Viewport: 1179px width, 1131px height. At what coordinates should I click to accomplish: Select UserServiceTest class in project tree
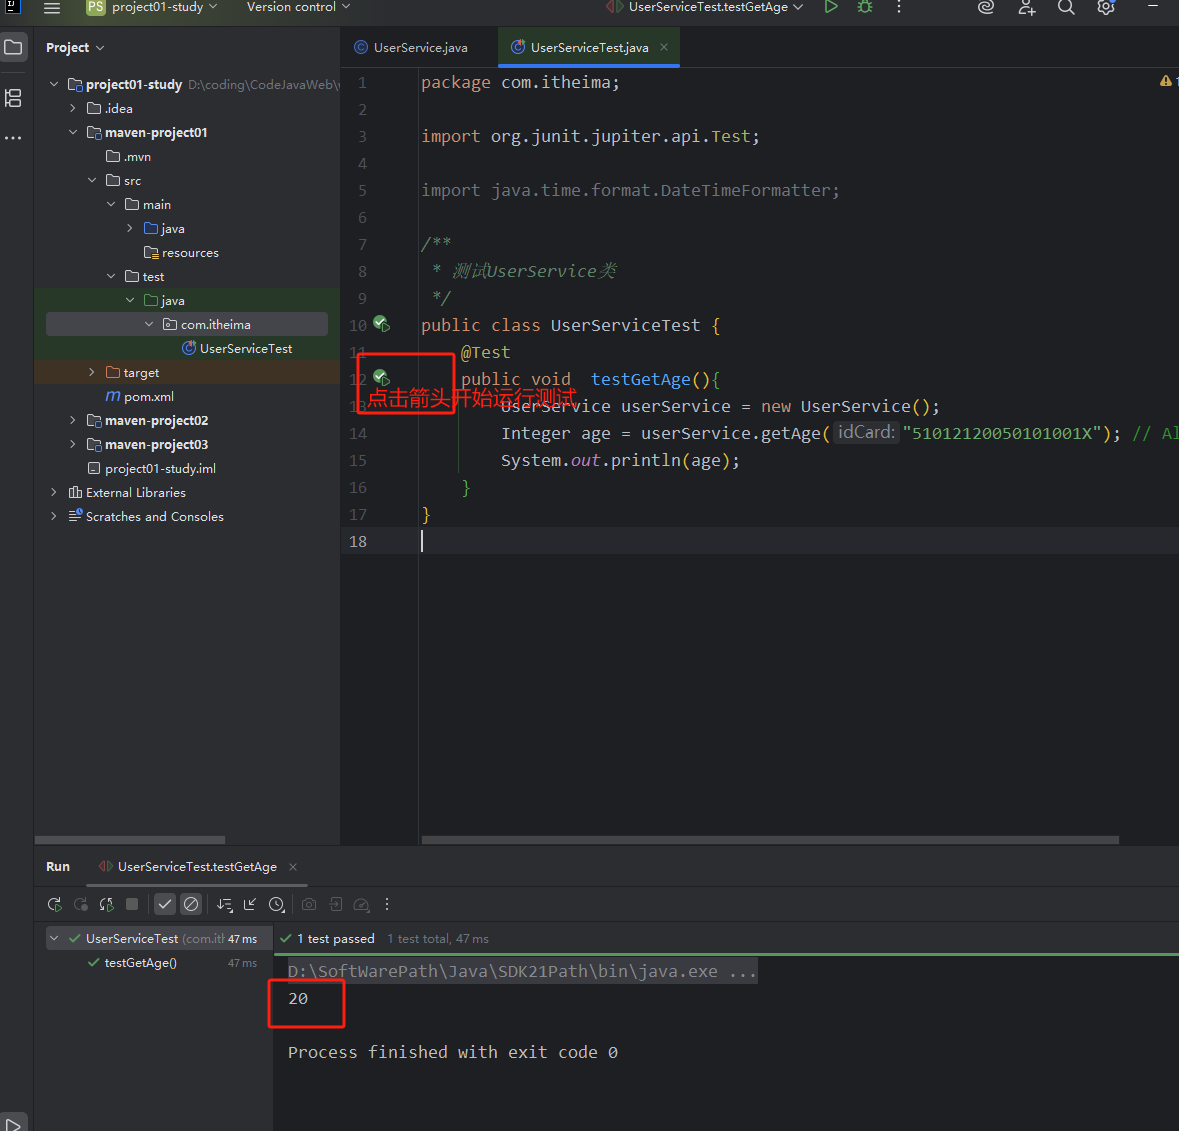click(x=237, y=349)
